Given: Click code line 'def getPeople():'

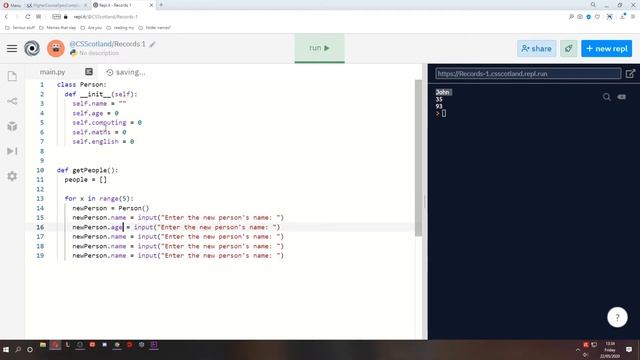Looking at the screenshot, I should coord(87,170).
